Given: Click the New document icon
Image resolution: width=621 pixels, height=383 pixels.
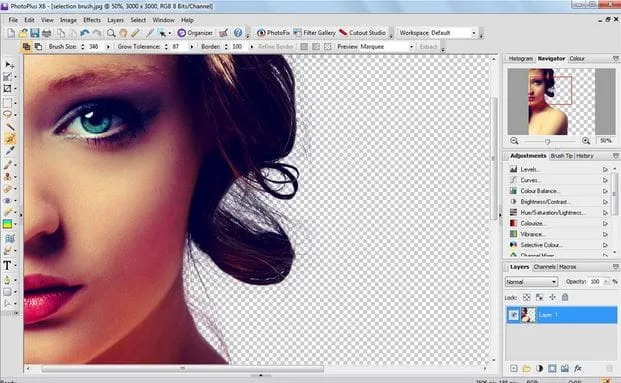Looking at the screenshot, I should point(11,33).
